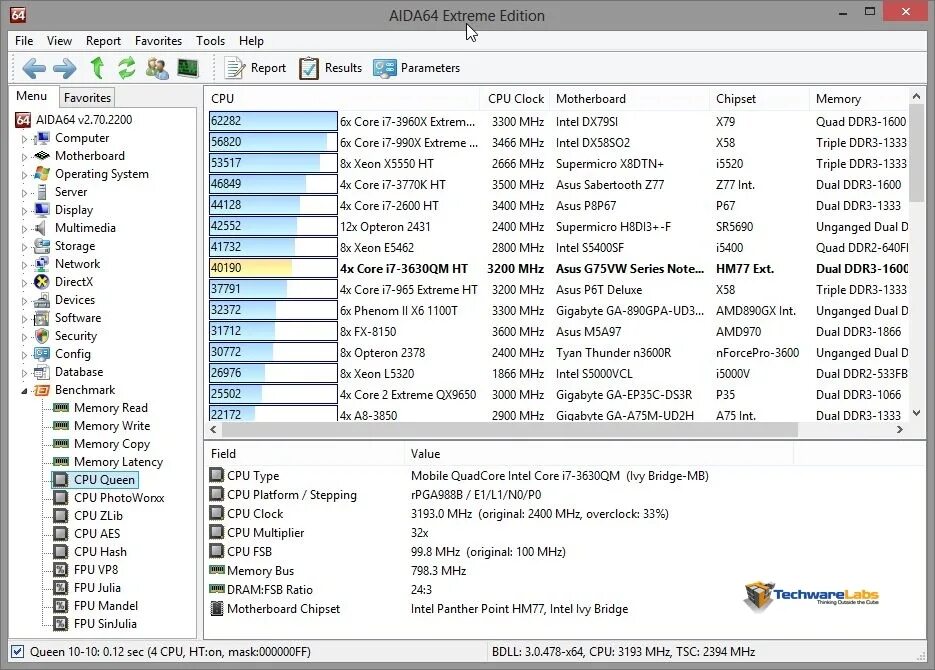
Task: Click the Security shield icon
Action: click(42, 336)
